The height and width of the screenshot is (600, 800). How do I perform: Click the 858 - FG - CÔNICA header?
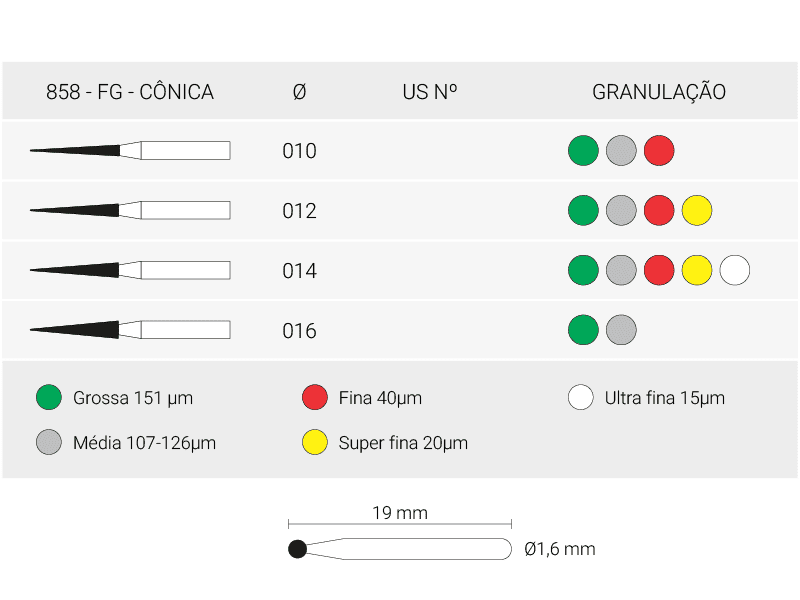[130, 92]
